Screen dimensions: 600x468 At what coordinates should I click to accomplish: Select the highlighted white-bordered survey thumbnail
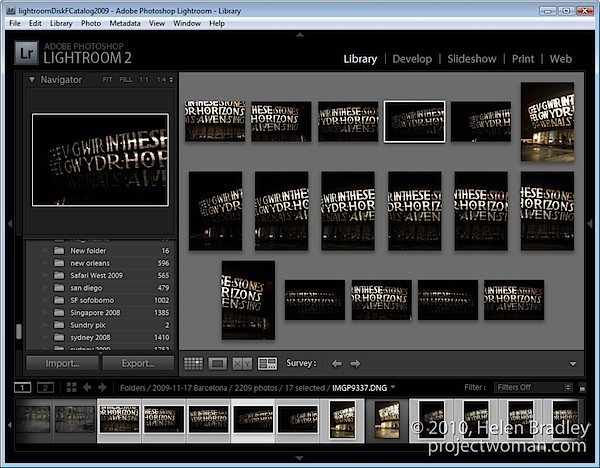(414, 122)
